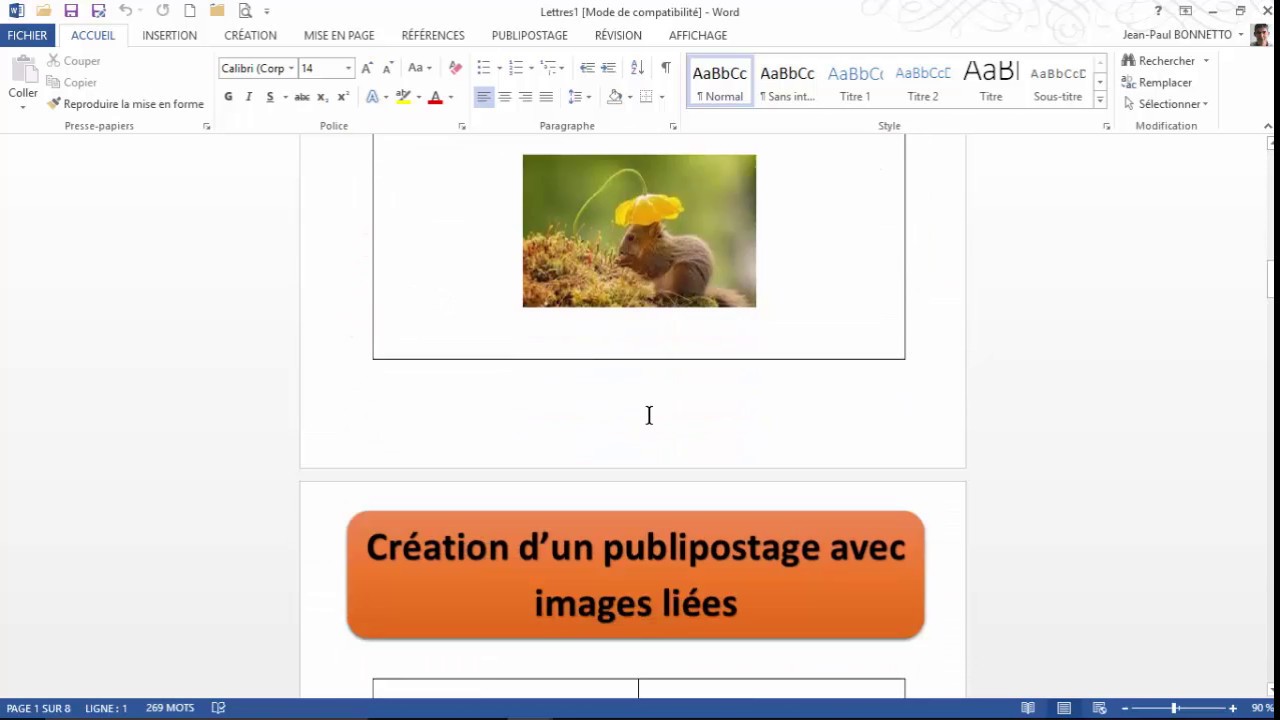Open the Word help question mark
Screen dimensions: 1280x720
point(1158,11)
